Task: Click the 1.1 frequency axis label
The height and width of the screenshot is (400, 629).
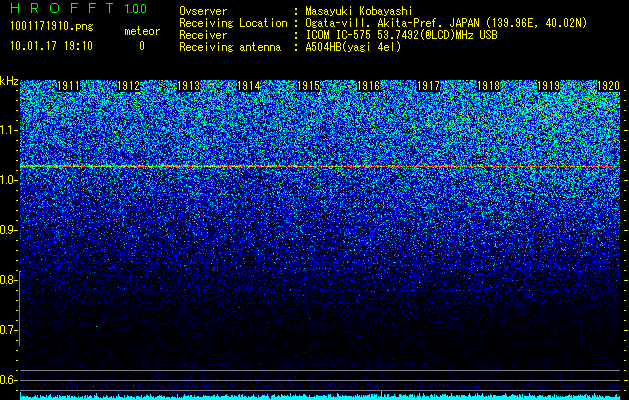Action: coord(7,130)
